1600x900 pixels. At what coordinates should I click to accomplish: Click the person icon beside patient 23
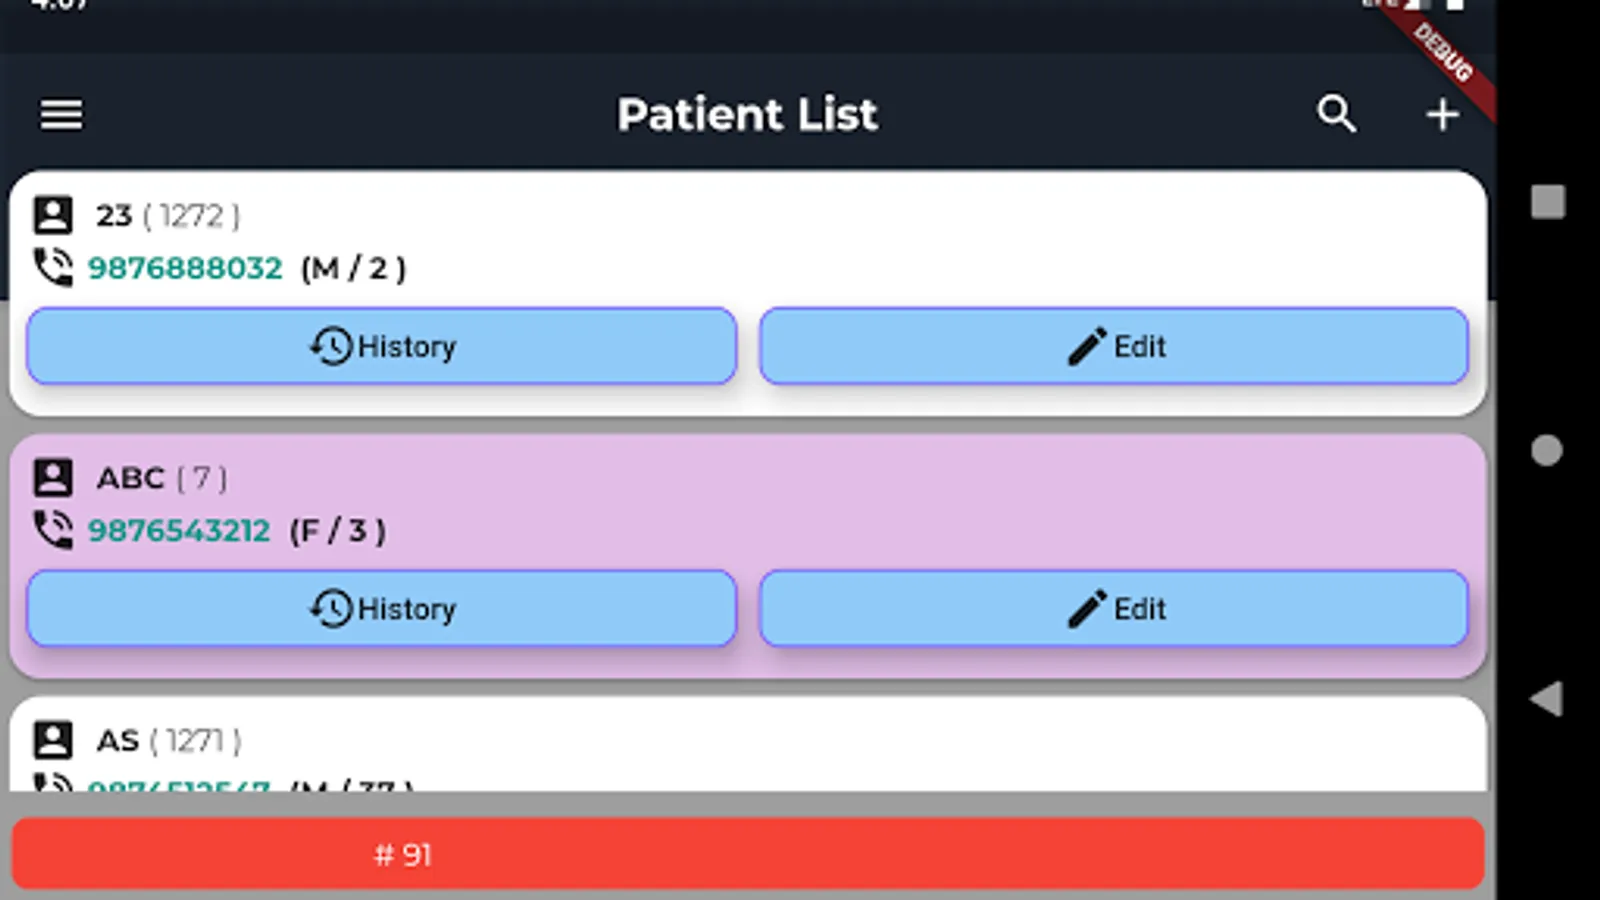[53, 215]
